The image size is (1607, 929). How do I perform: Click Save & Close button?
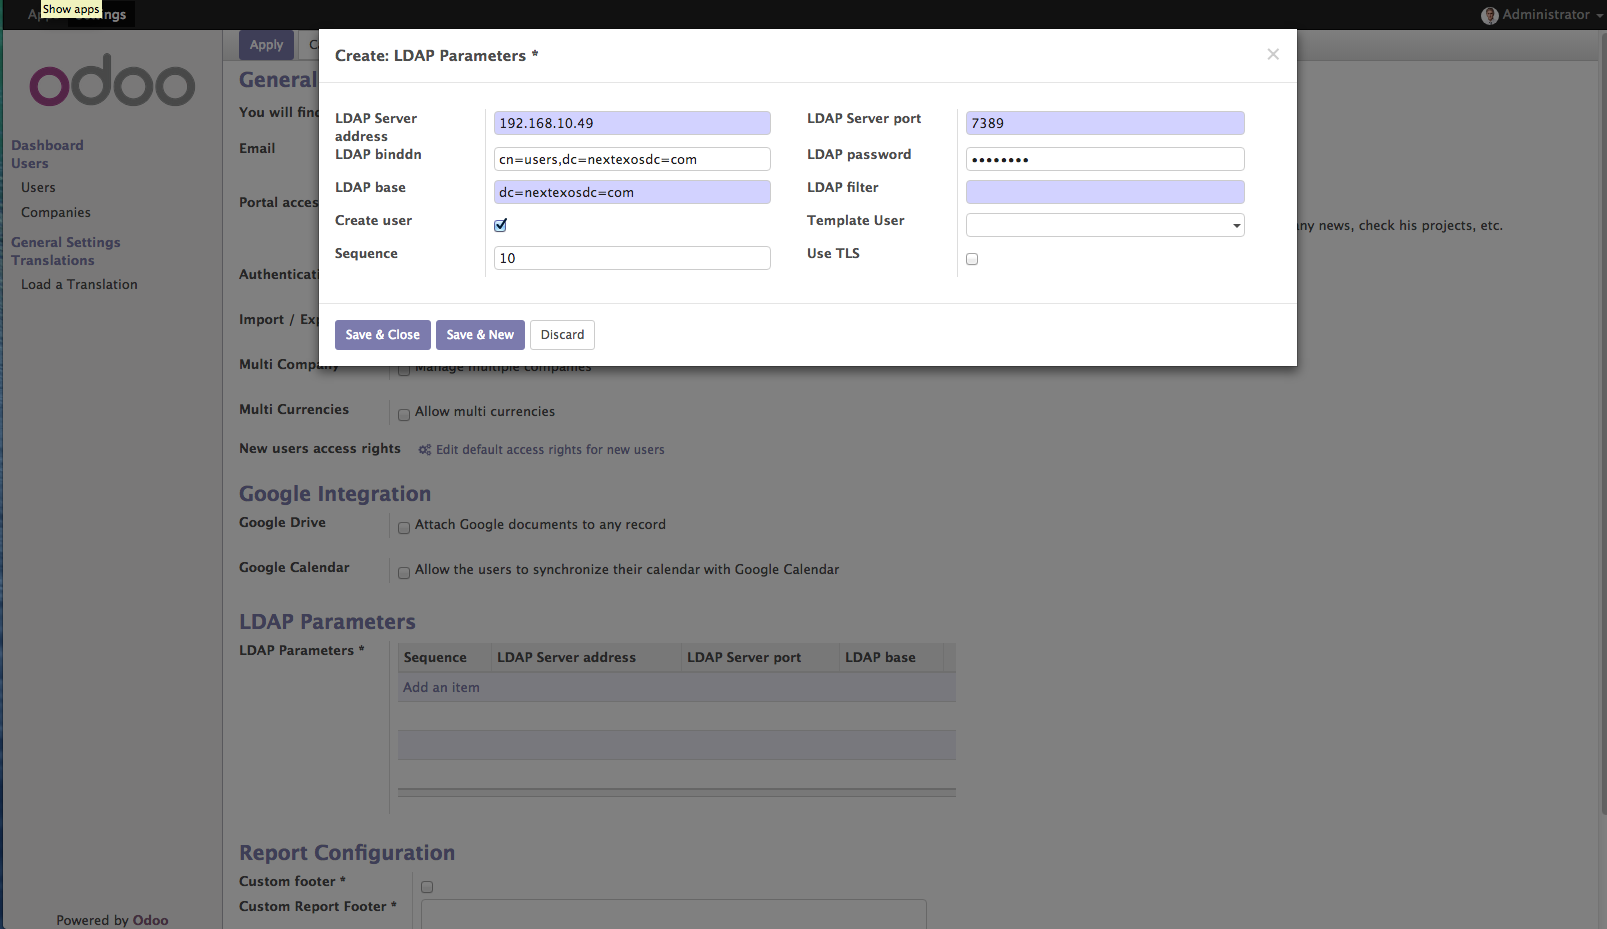coord(383,335)
